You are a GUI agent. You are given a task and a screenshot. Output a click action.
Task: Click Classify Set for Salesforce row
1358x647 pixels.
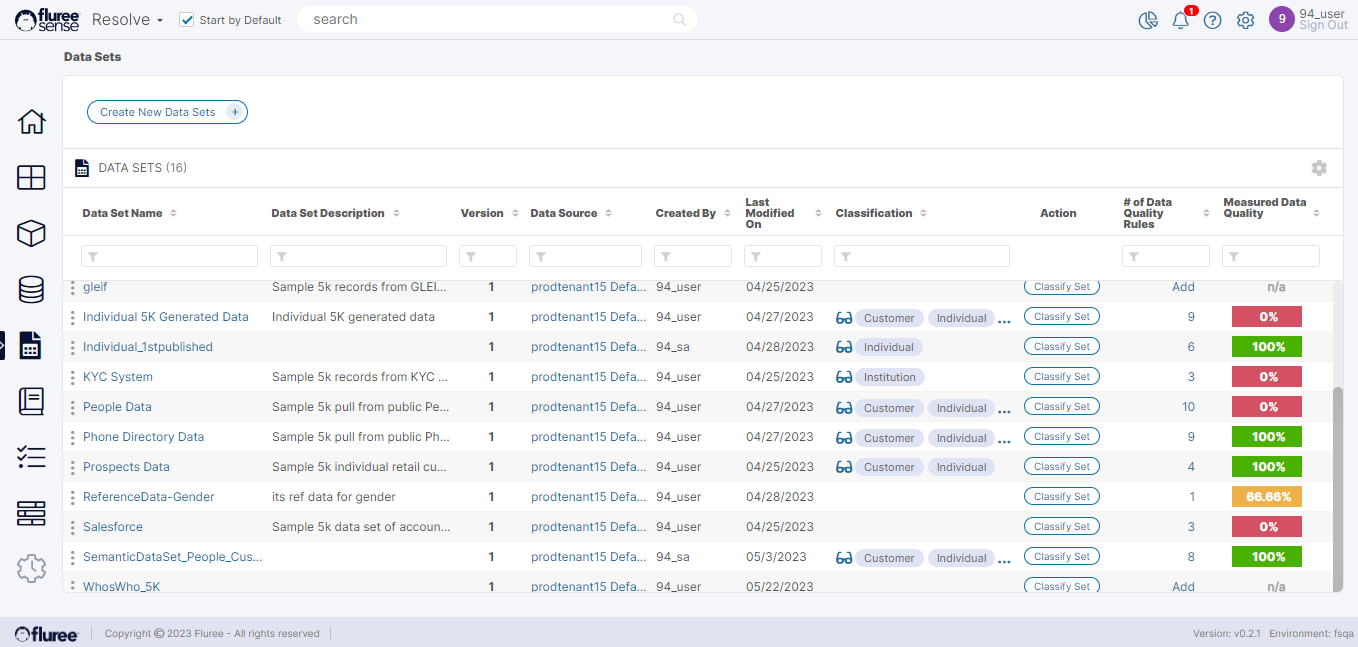[1061, 526]
